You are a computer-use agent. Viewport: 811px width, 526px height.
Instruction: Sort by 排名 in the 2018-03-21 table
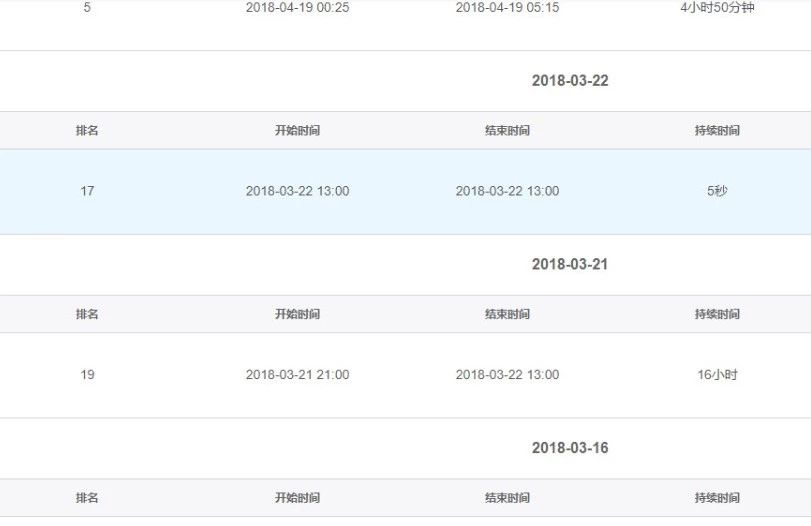point(87,315)
